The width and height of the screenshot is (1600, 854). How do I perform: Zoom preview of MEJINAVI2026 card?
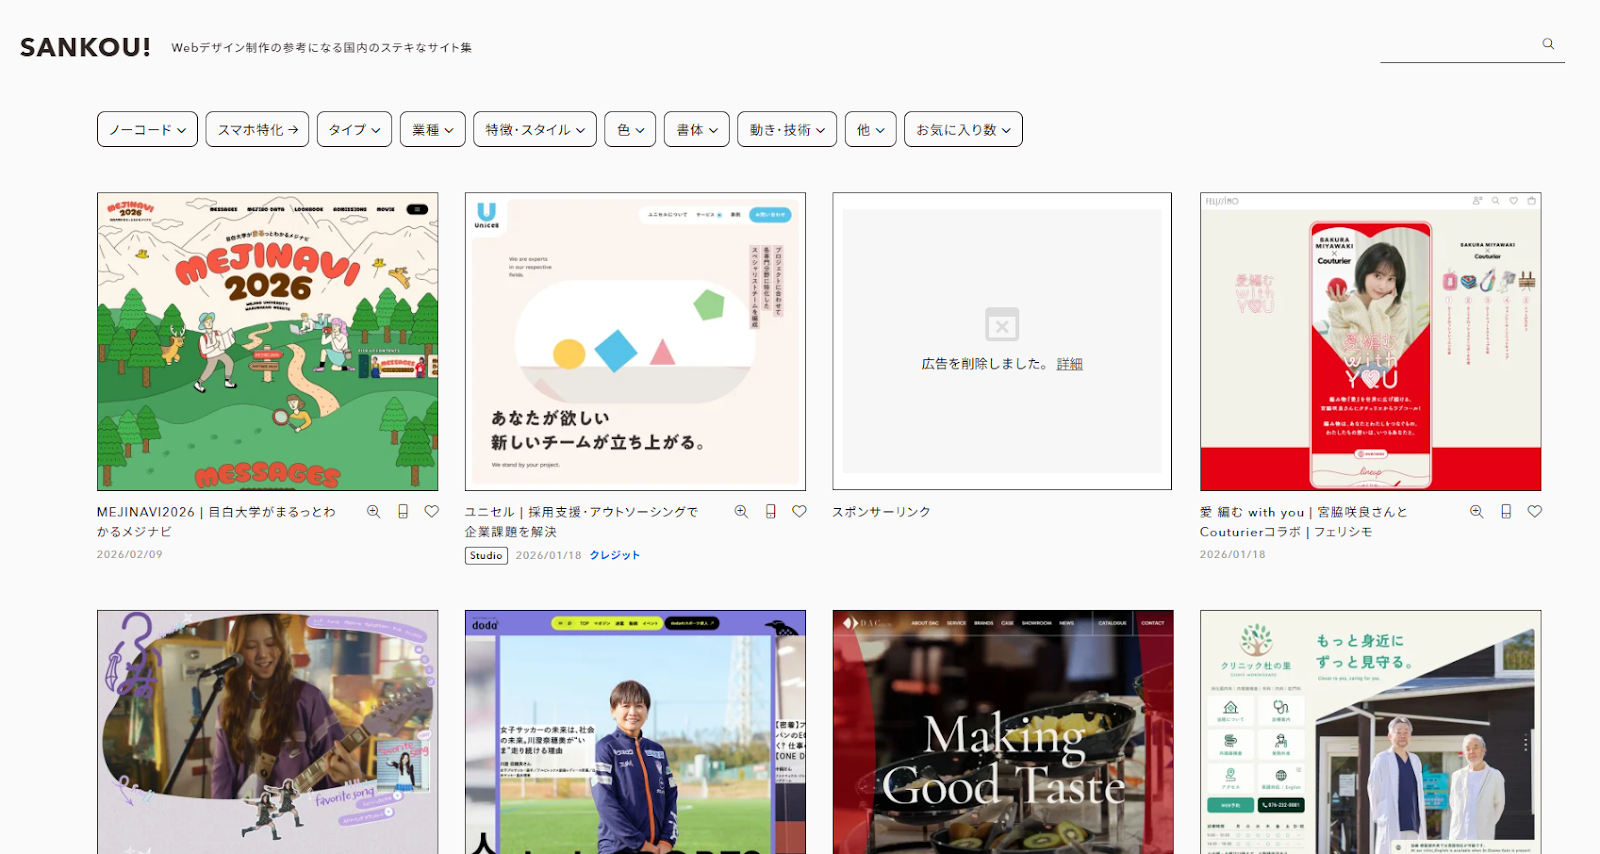373,511
